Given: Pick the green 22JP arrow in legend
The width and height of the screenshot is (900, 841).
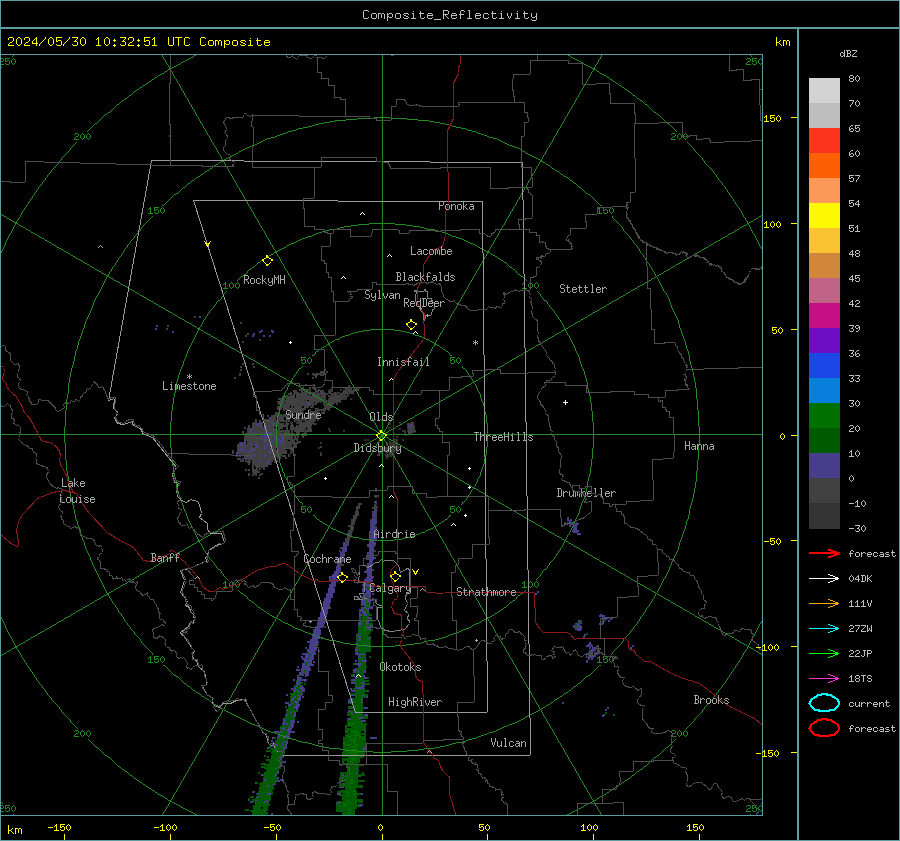Looking at the screenshot, I should [x=824, y=653].
